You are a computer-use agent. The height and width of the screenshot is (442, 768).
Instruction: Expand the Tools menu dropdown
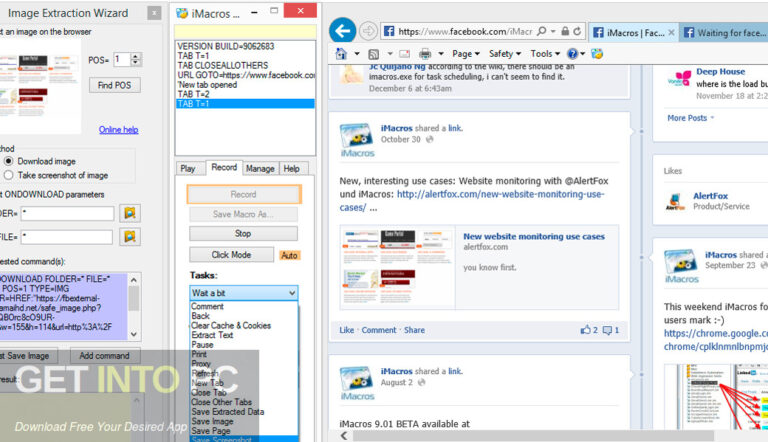pos(545,54)
